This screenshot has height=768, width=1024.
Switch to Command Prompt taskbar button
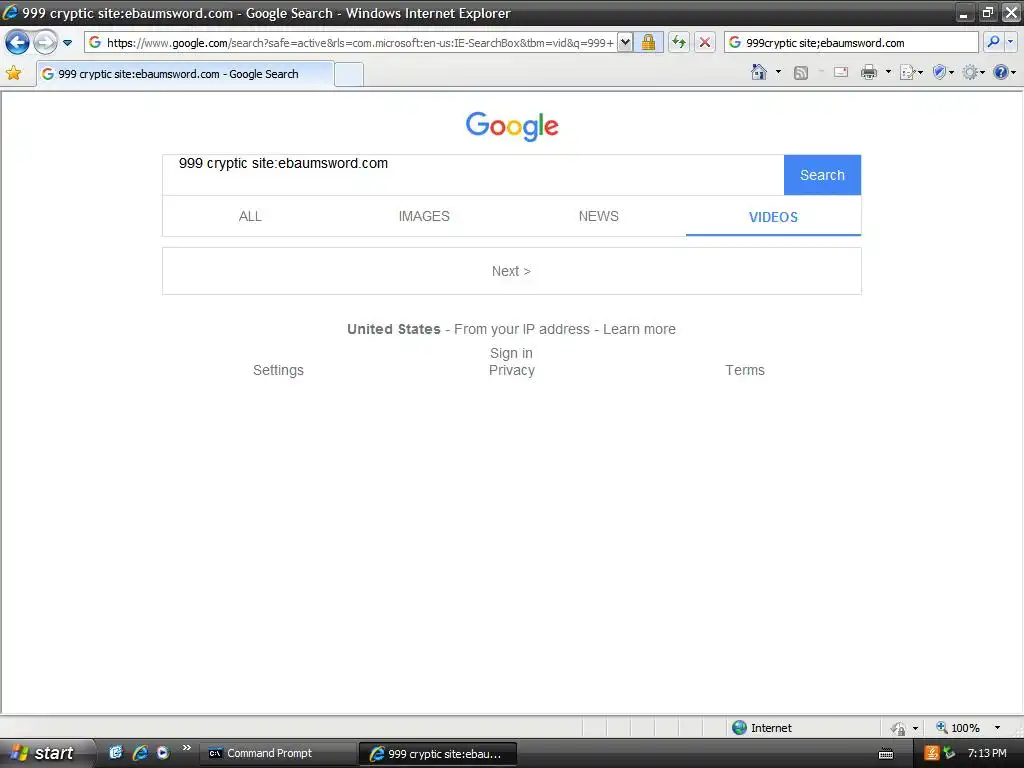[277, 753]
